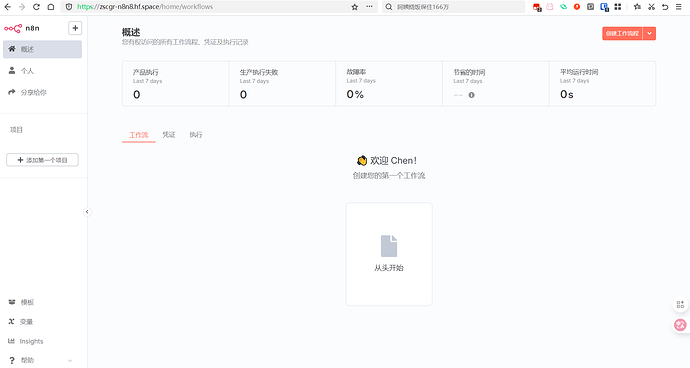
Task: Open 变量 variables in sidebar
Action: (26, 322)
